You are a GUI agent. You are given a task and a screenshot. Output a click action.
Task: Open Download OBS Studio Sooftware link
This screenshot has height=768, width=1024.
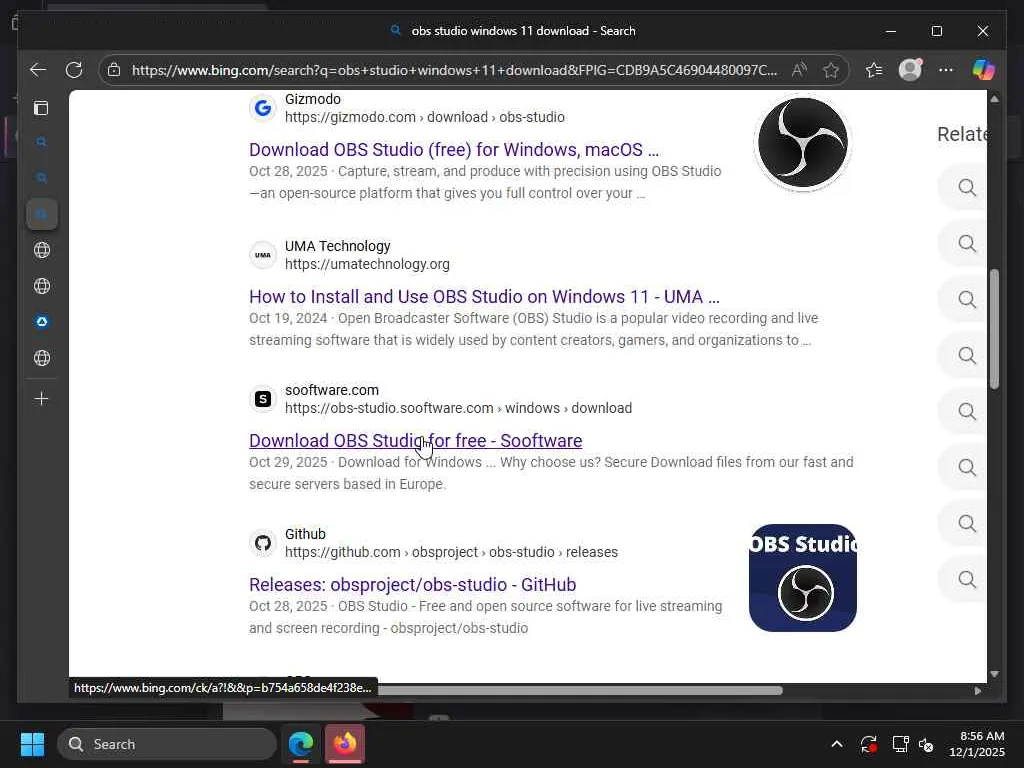415,441
